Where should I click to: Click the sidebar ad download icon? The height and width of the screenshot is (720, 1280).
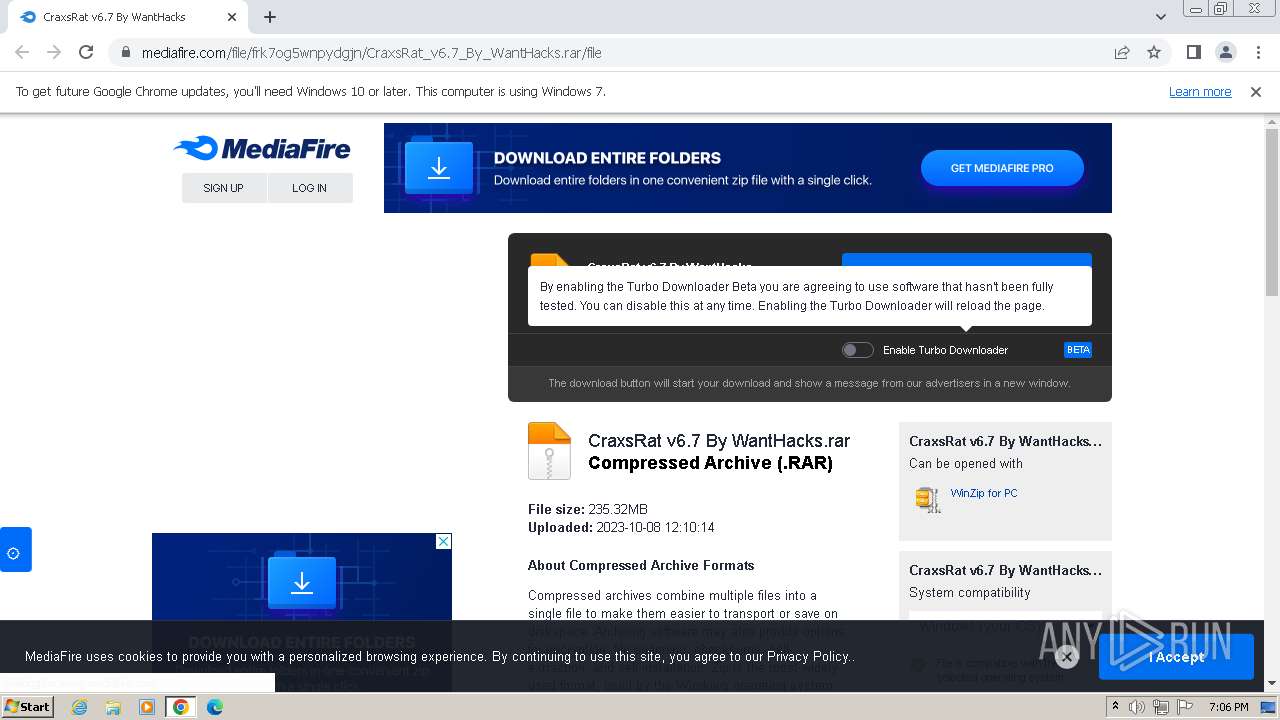tap(302, 580)
